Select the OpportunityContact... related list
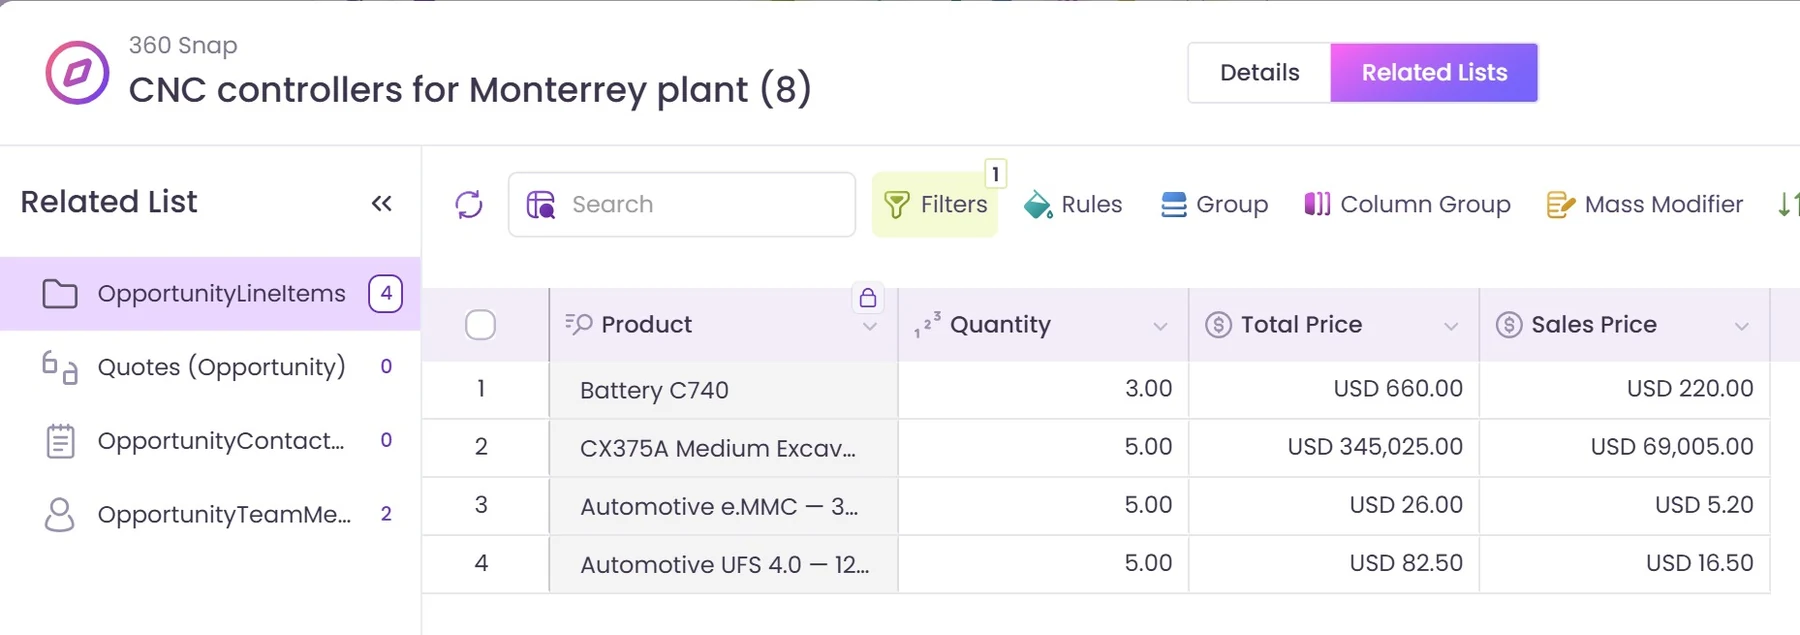1800x635 pixels. (x=210, y=441)
